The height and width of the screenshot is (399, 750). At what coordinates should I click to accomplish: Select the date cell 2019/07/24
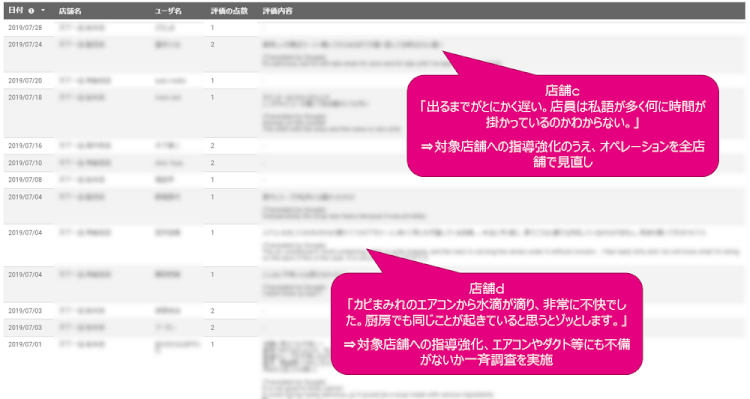point(25,44)
